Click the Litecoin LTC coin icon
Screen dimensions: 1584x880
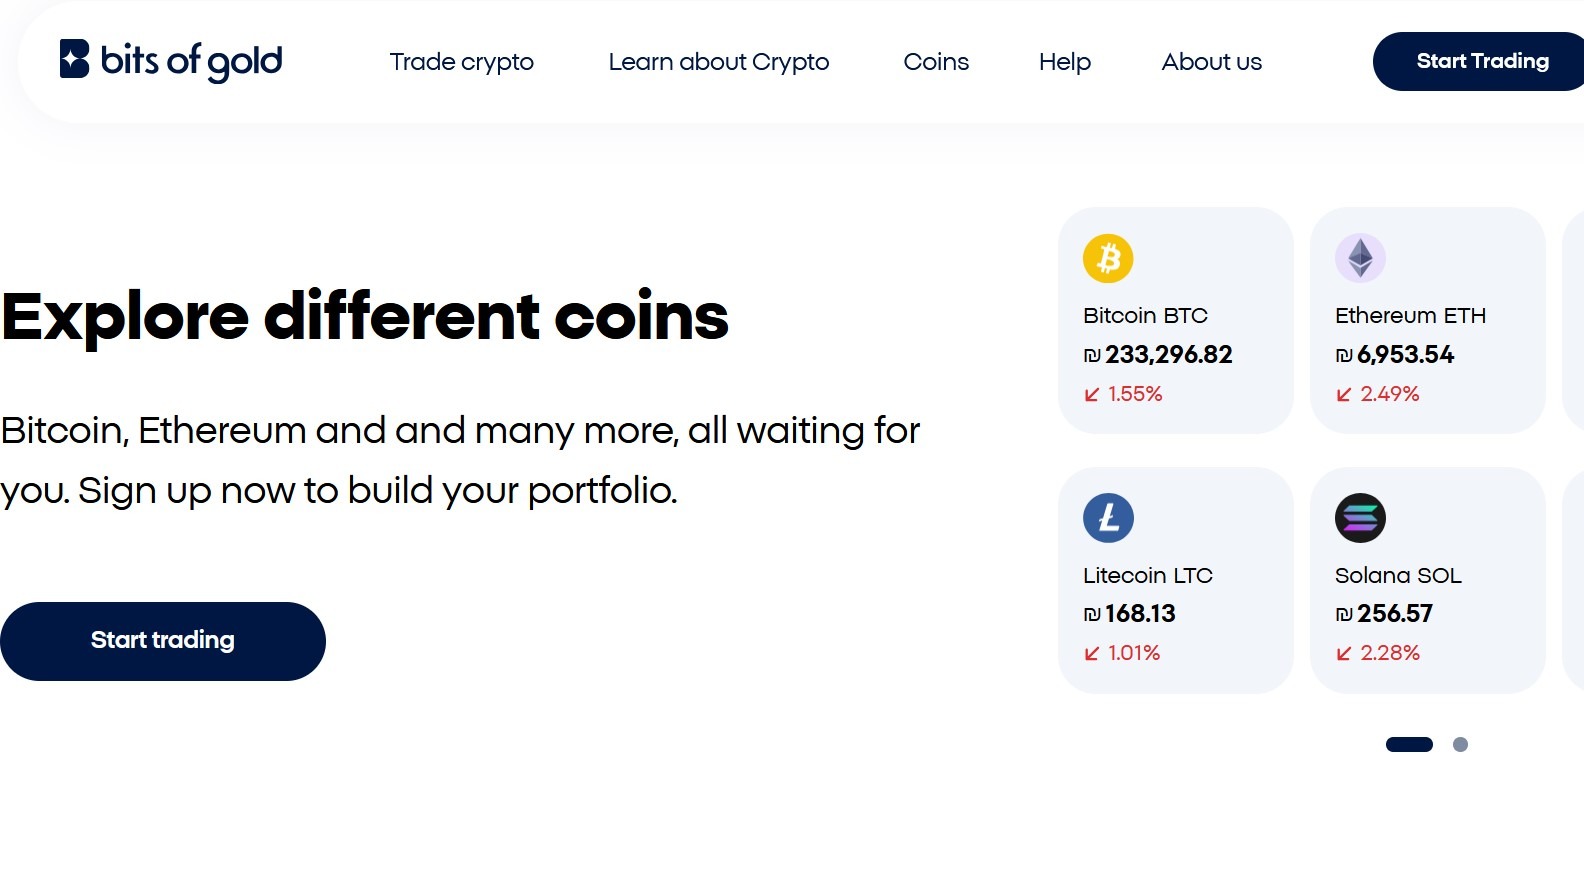pos(1109,518)
